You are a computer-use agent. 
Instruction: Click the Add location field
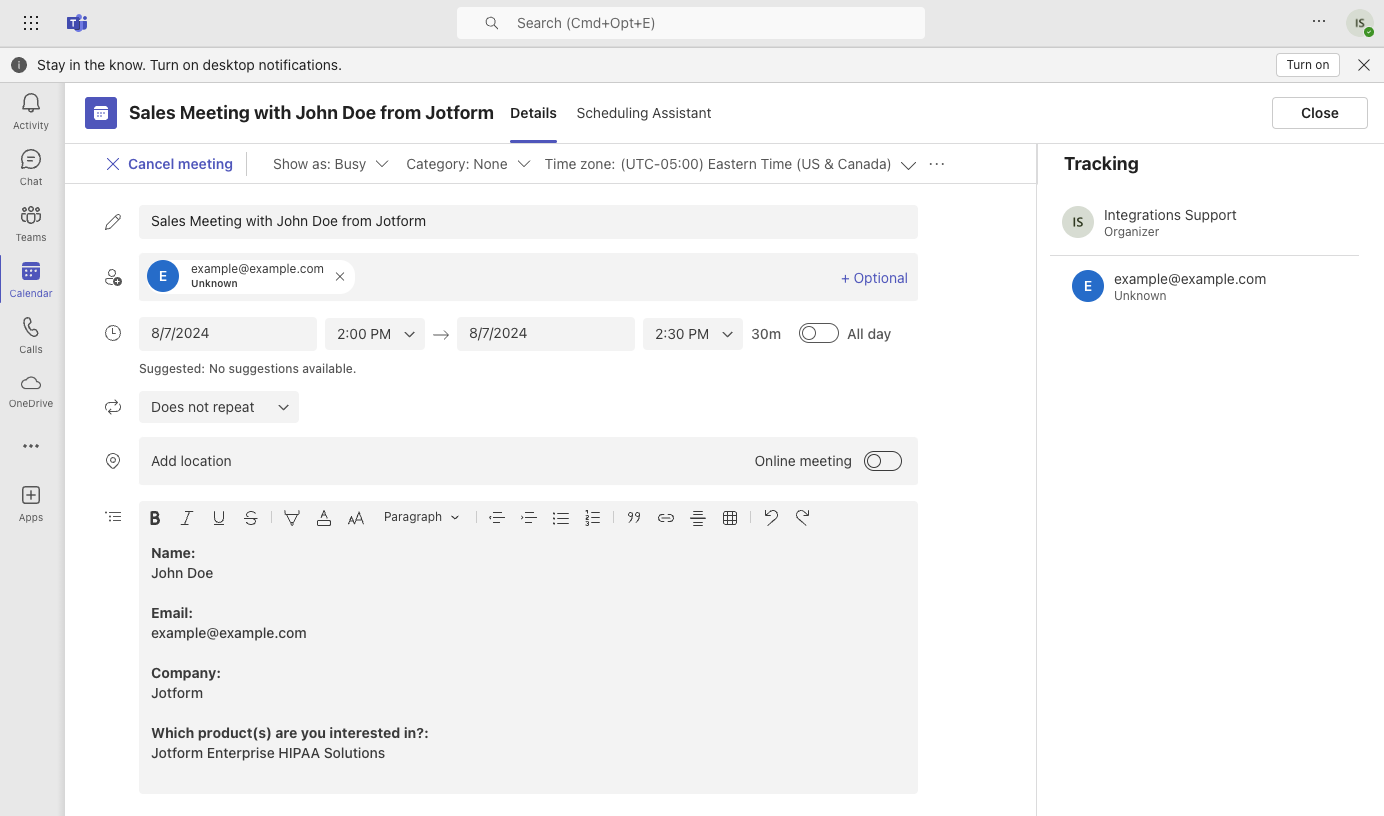click(440, 461)
